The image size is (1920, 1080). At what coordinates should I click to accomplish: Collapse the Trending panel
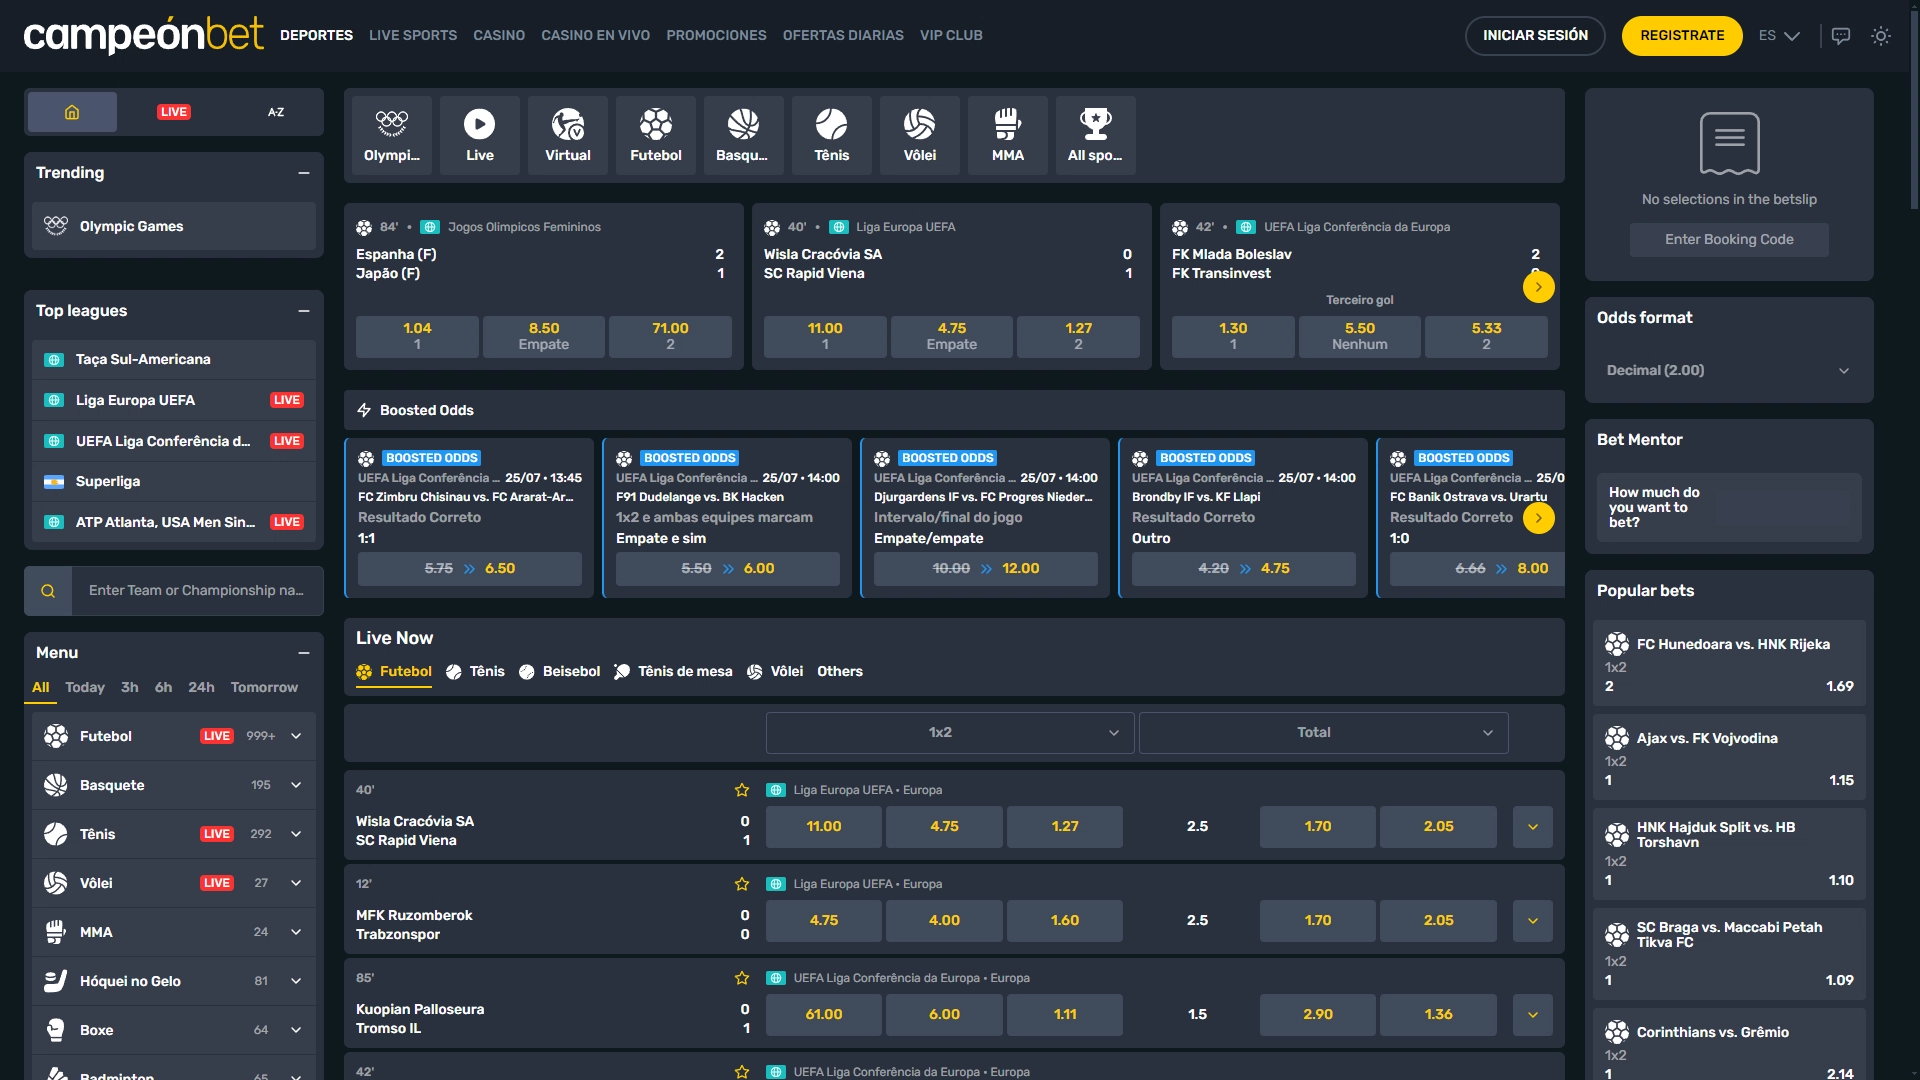[304, 173]
